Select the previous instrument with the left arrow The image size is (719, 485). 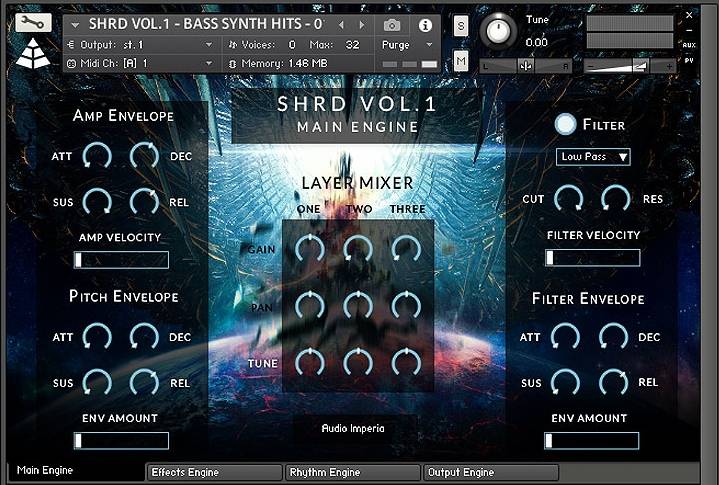[341, 24]
